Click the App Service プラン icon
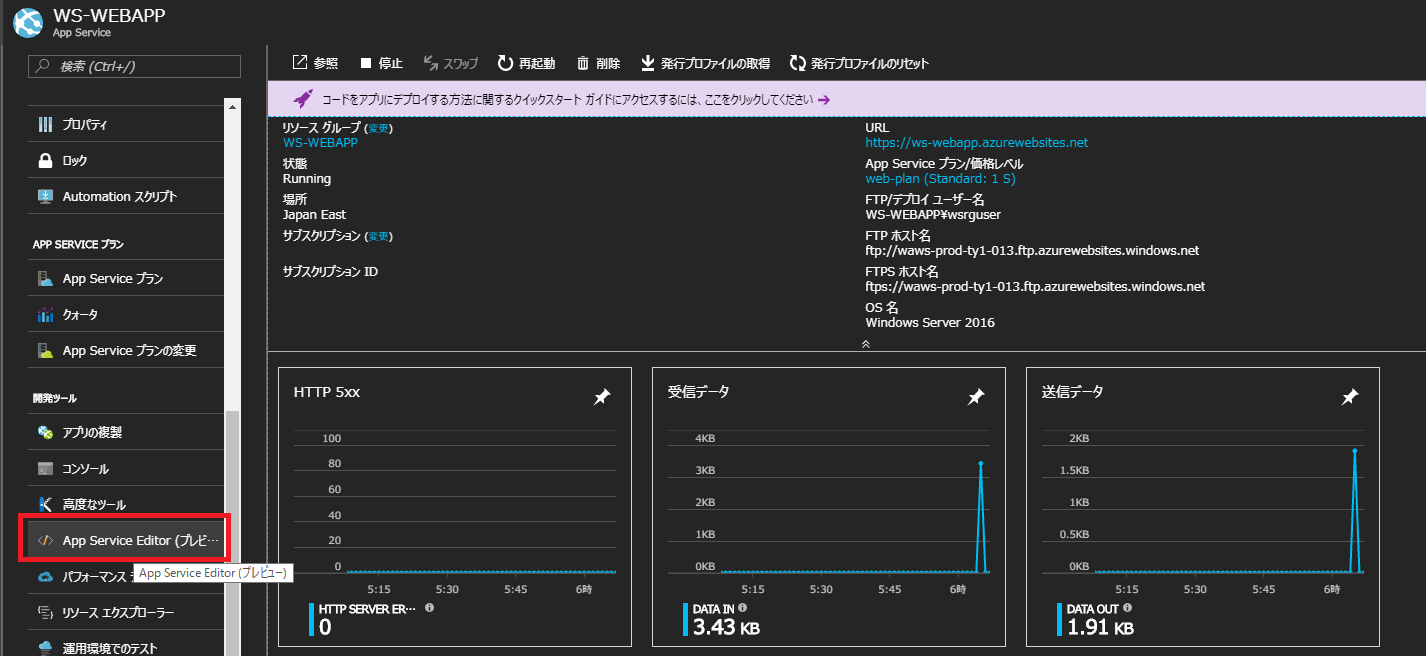 pyautogui.click(x=45, y=279)
